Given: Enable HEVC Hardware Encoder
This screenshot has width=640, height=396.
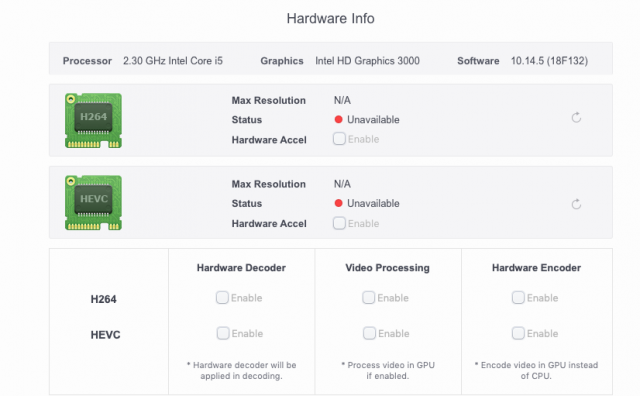Looking at the screenshot, I should tap(518, 333).
